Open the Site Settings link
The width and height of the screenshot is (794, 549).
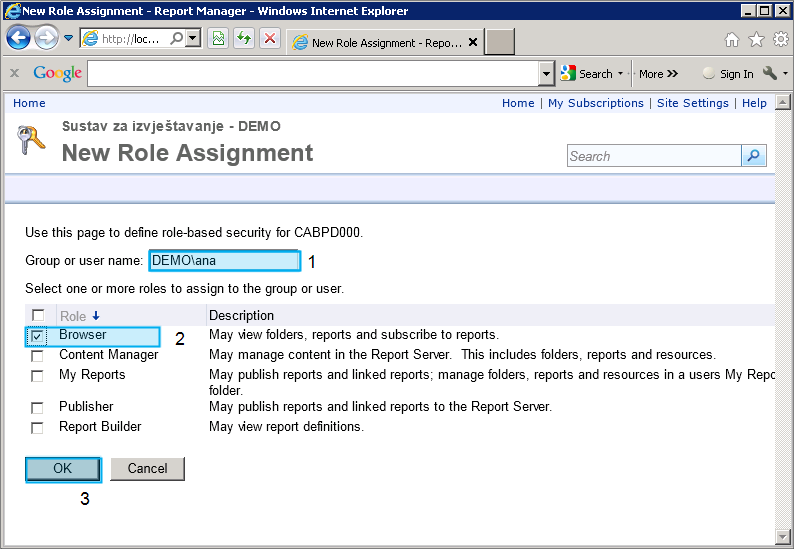(x=693, y=103)
